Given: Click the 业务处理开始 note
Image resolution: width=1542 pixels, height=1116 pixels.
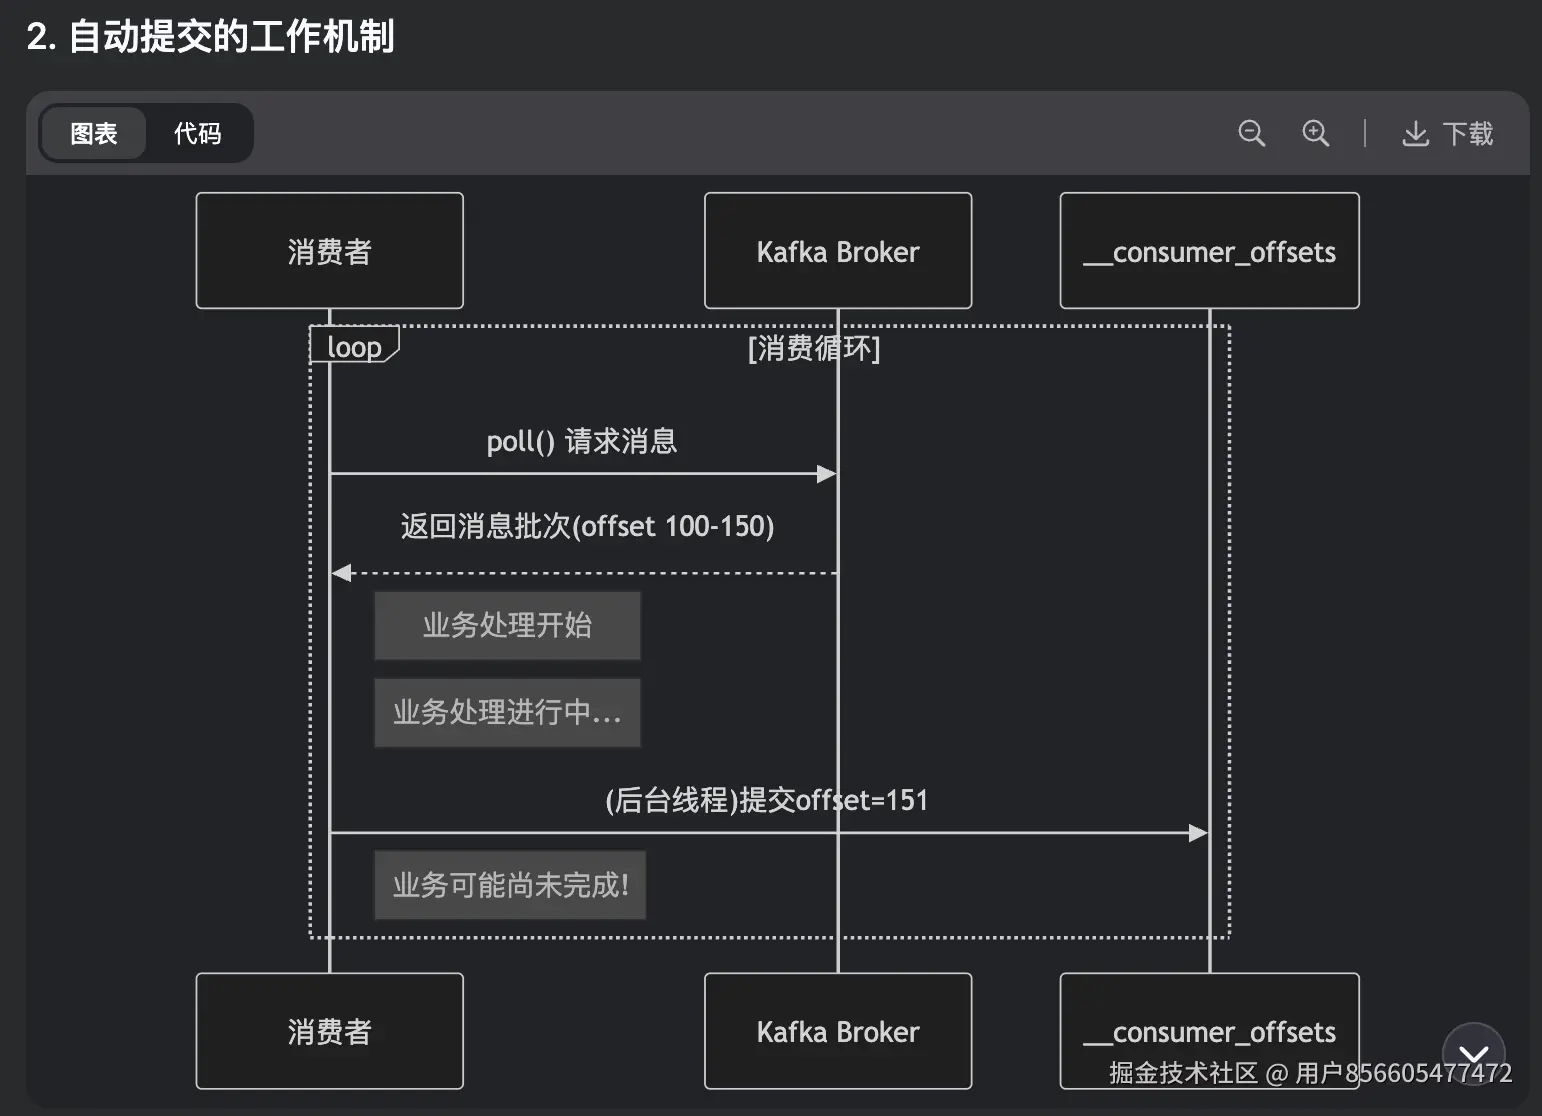Looking at the screenshot, I should click(x=507, y=625).
